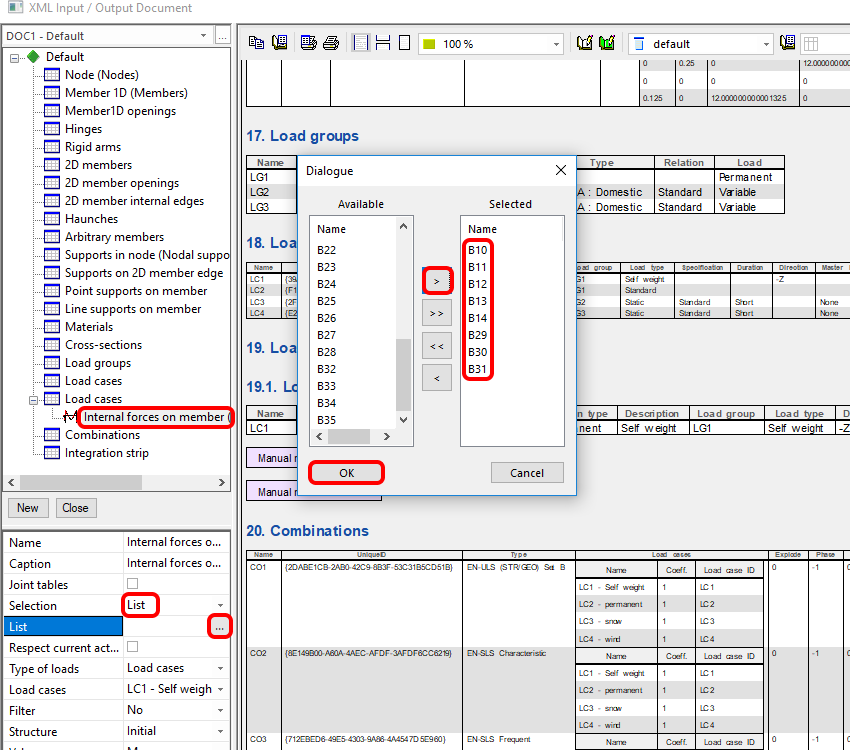Click the ... button in List row
The width and height of the screenshot is (850, 750).
(221, 627)
